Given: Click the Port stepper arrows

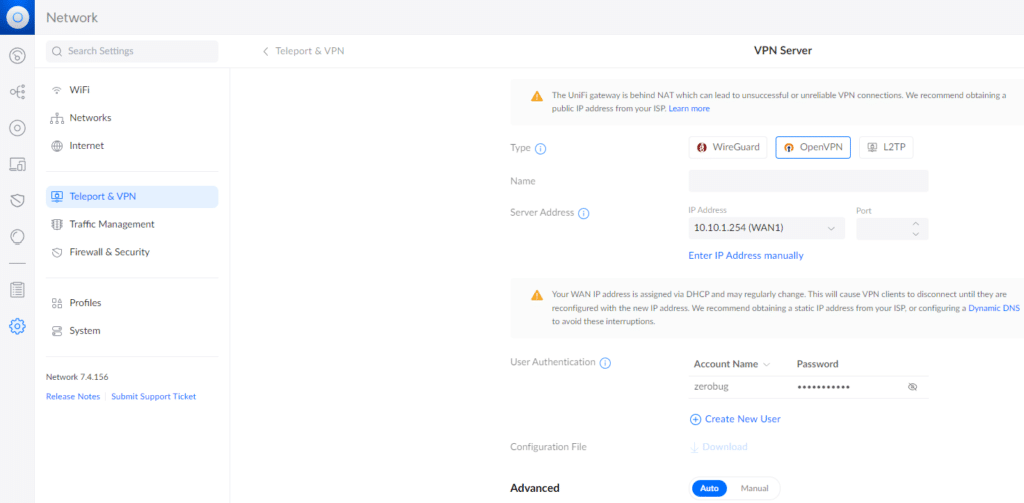Looking at the screenshot, I should tap(915, 229).
